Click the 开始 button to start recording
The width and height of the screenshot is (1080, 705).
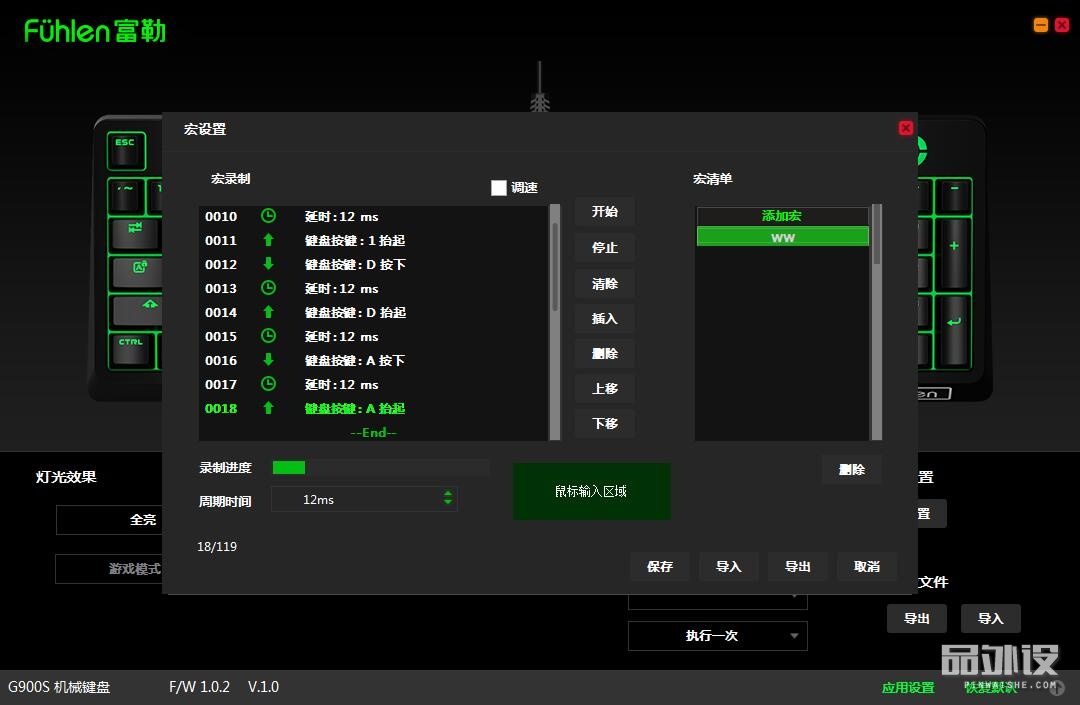click(x=604, y=212)
